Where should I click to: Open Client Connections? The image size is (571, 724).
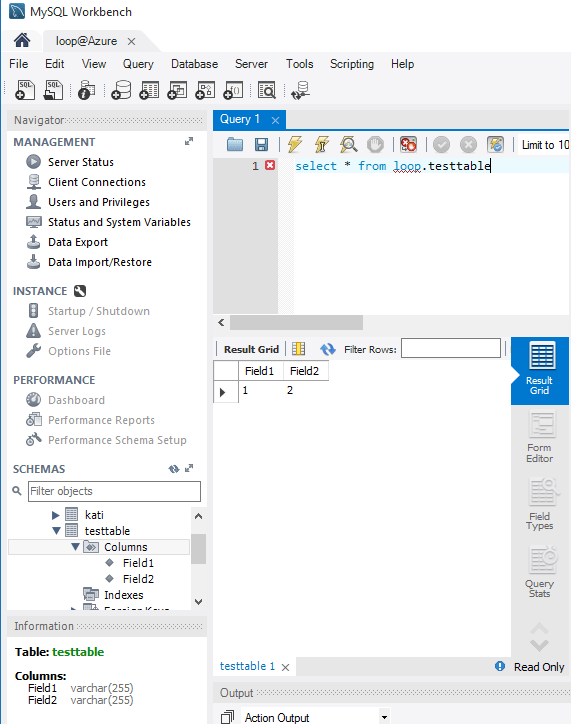[x=97, y=182]
